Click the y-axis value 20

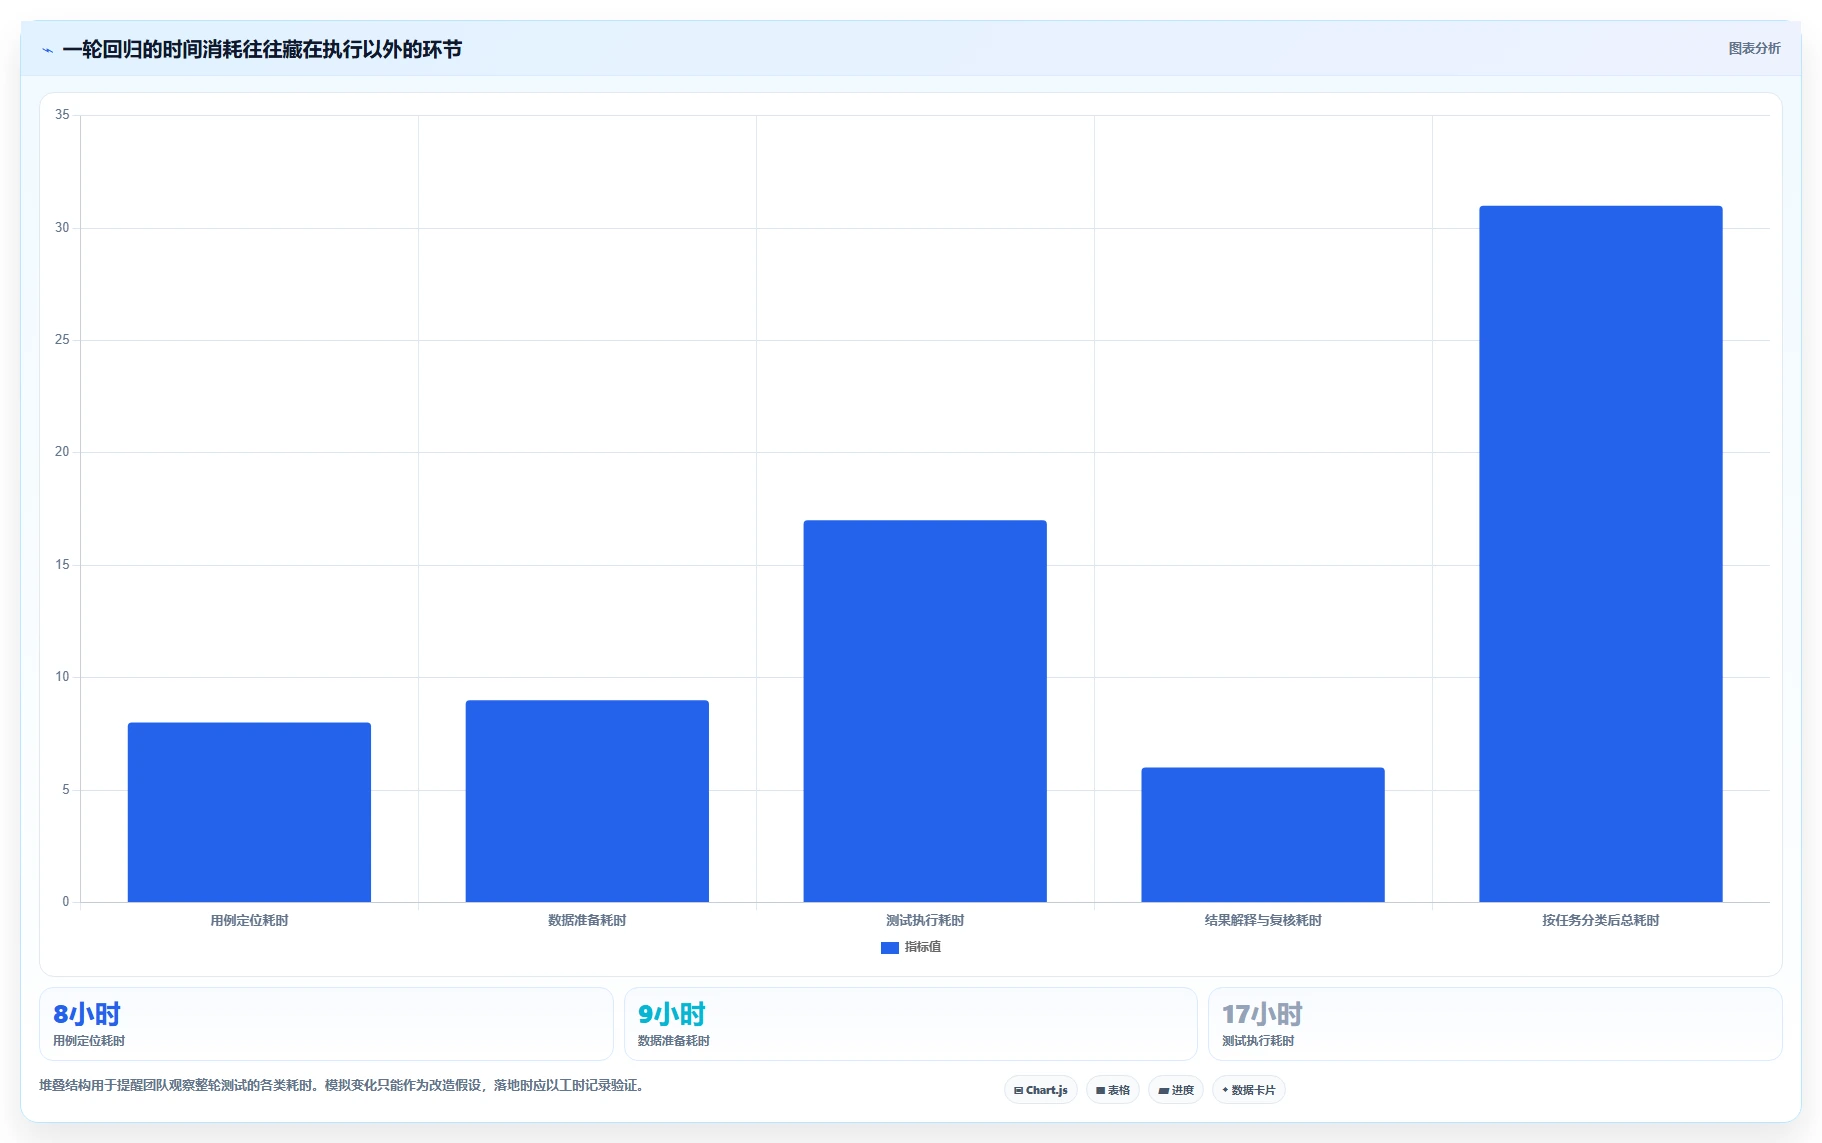(x=62, y=452)
